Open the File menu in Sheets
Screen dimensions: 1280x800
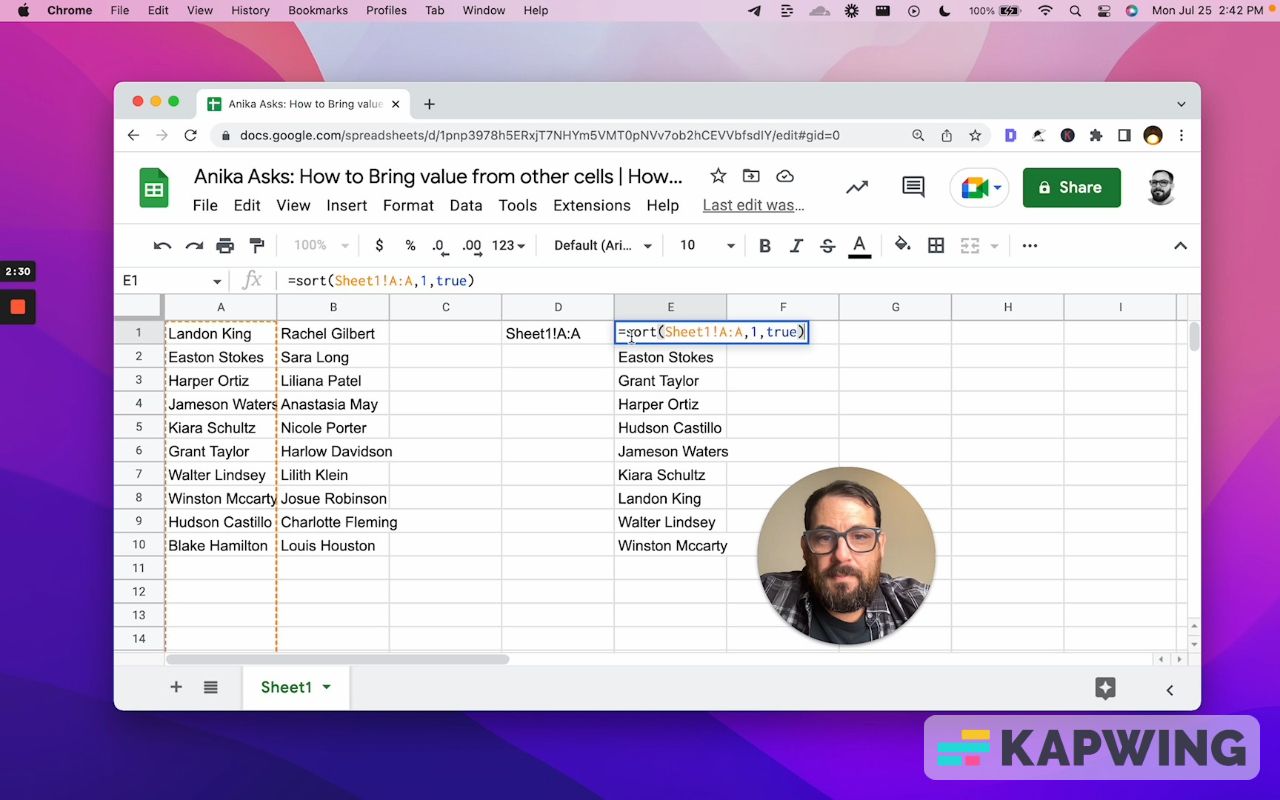(205, 205)
